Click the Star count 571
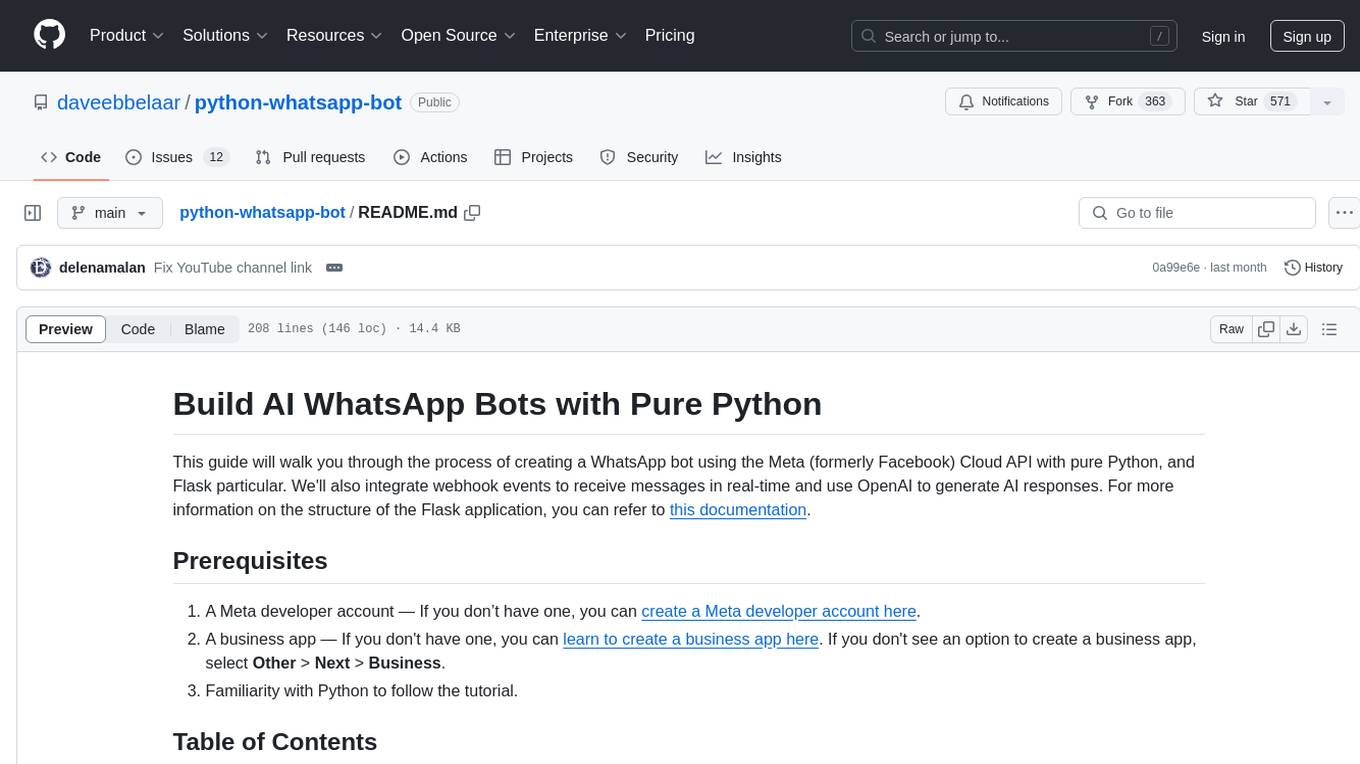The width and height of the screenshot is (1360, 764). (1280, 101)
